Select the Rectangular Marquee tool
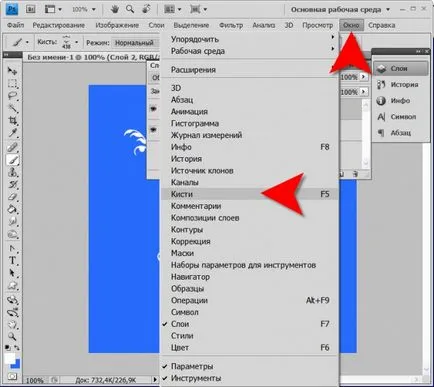434x387 pixels. [x=12, y=83]
